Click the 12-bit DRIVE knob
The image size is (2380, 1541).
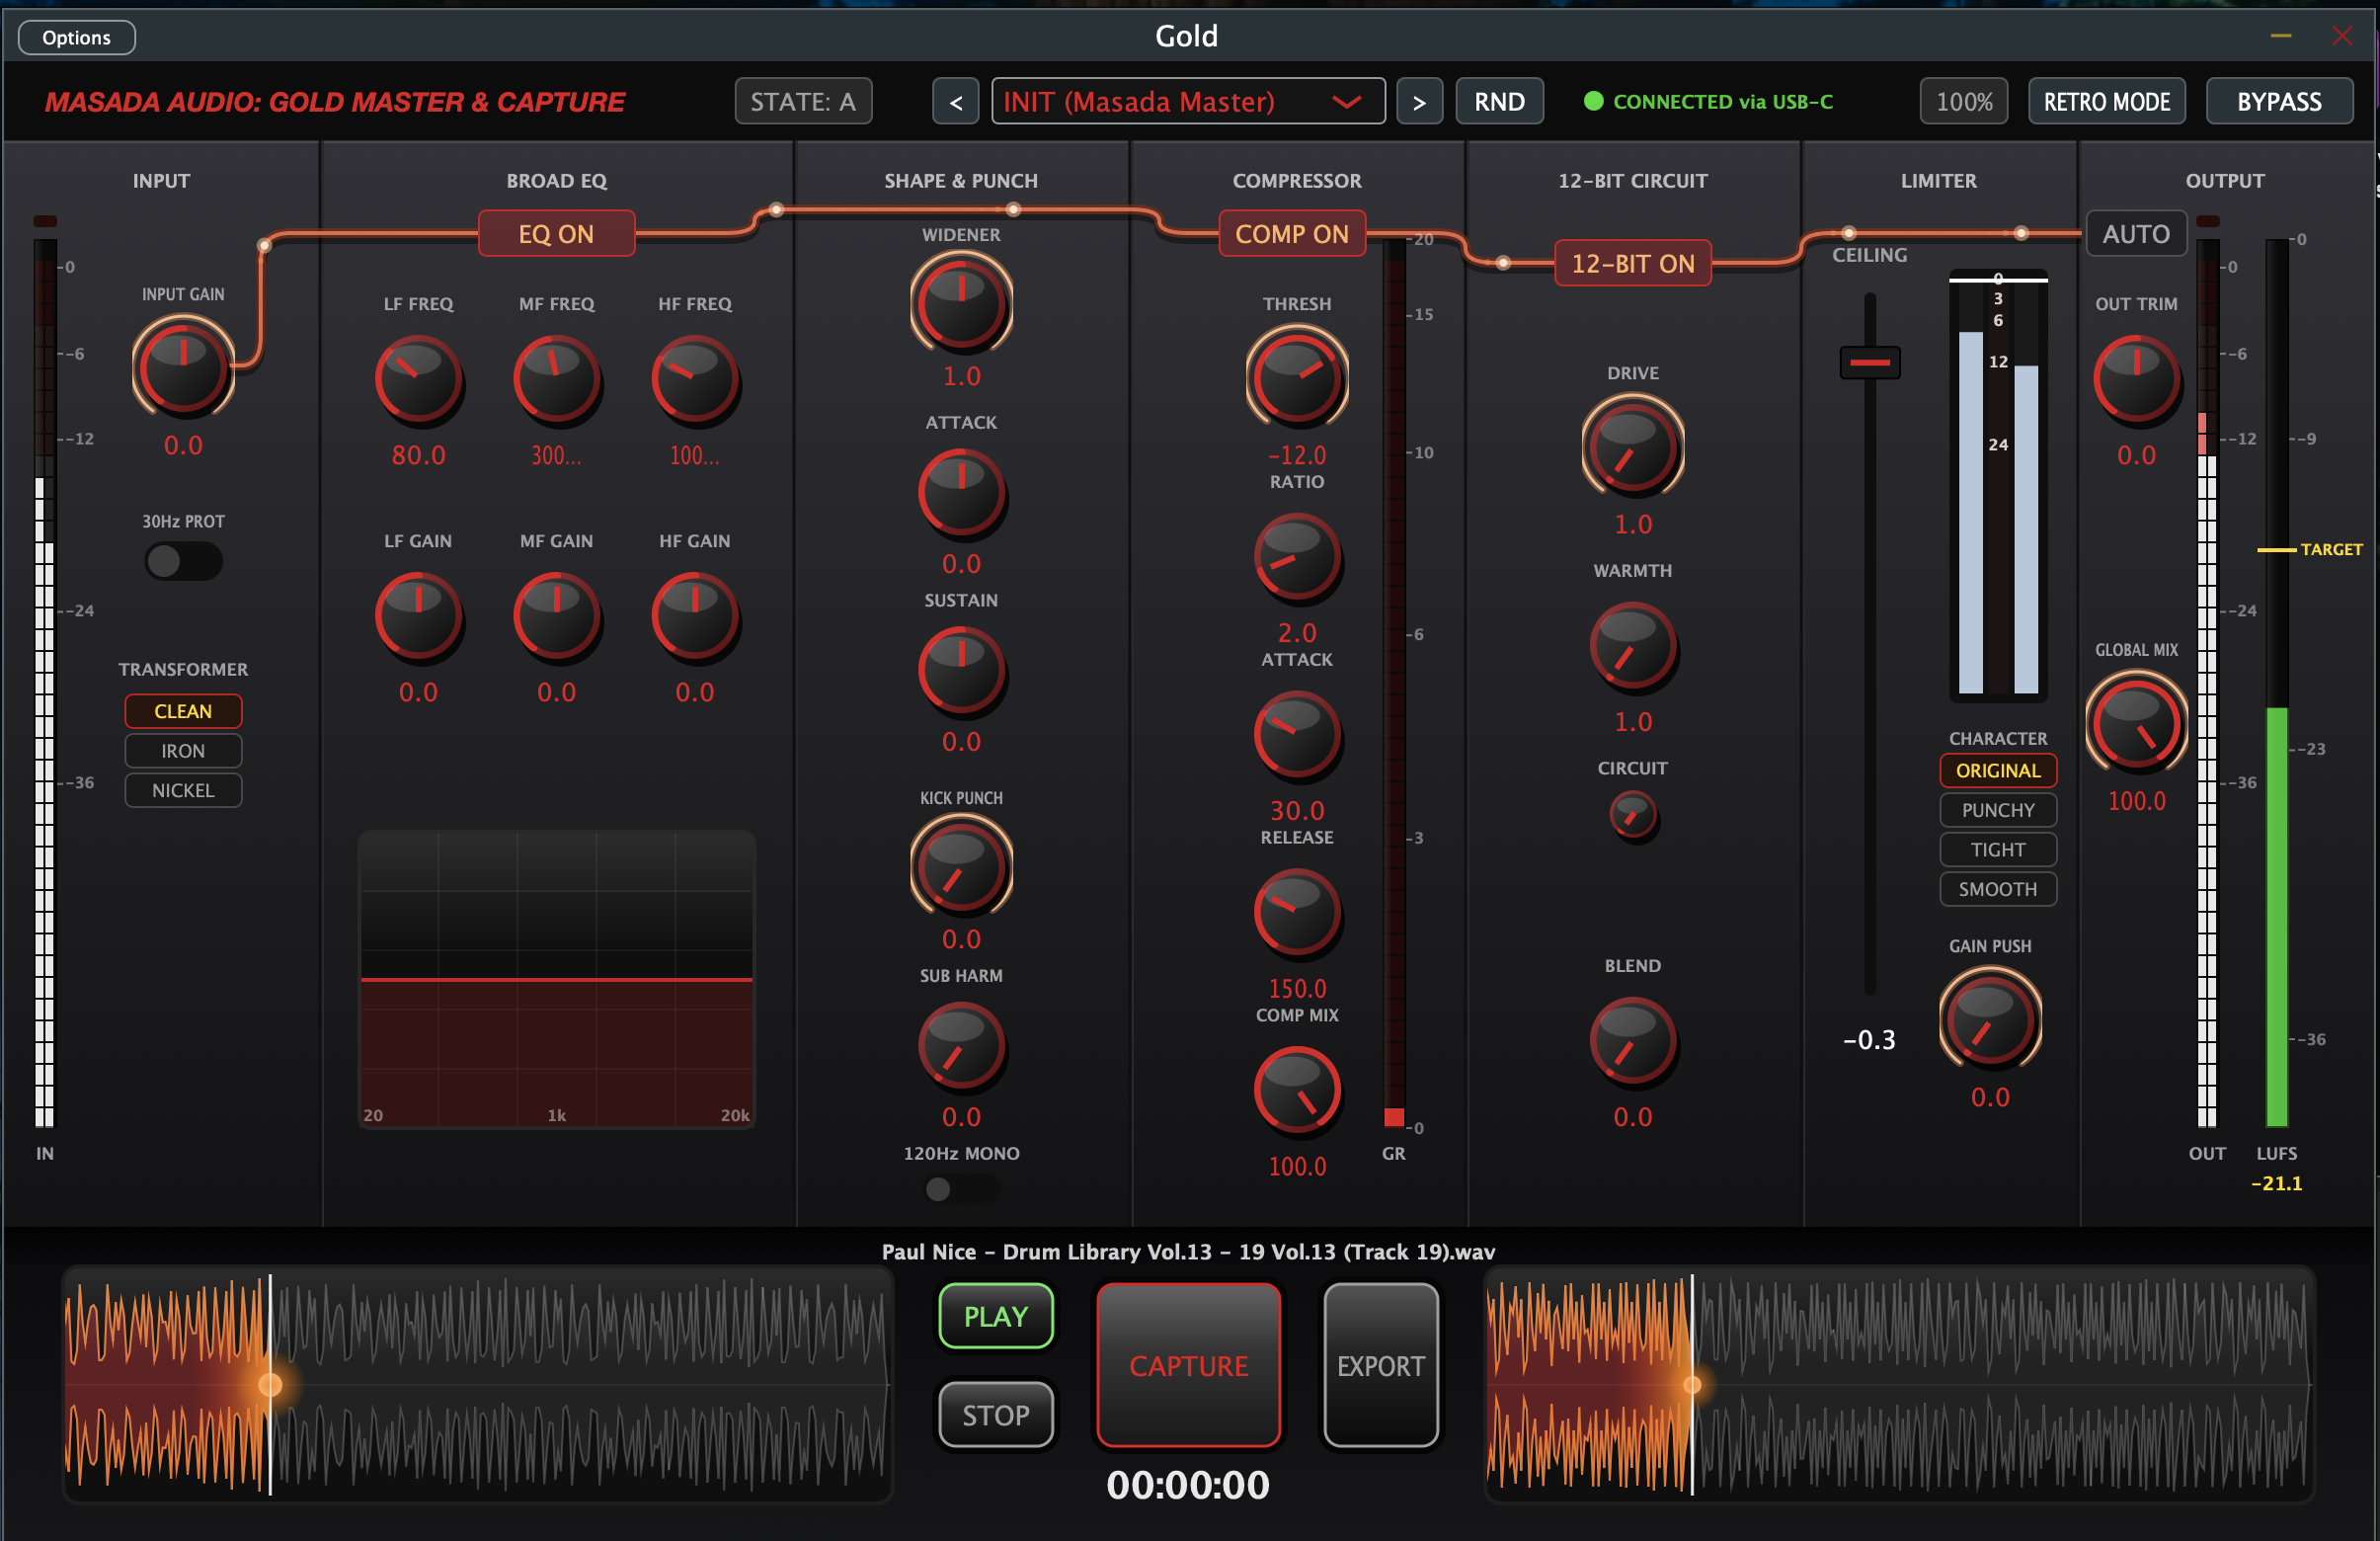[x=1632, y=449]
